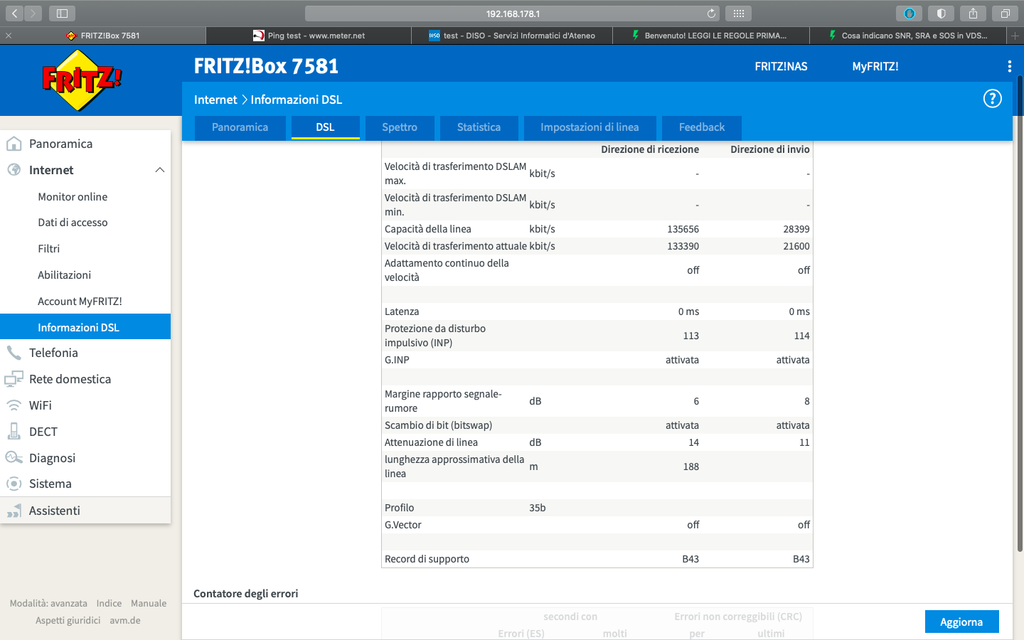Click the shield privacy extension icon
This screenshot has width=1024, height=640.
click(x=941, y=13)
